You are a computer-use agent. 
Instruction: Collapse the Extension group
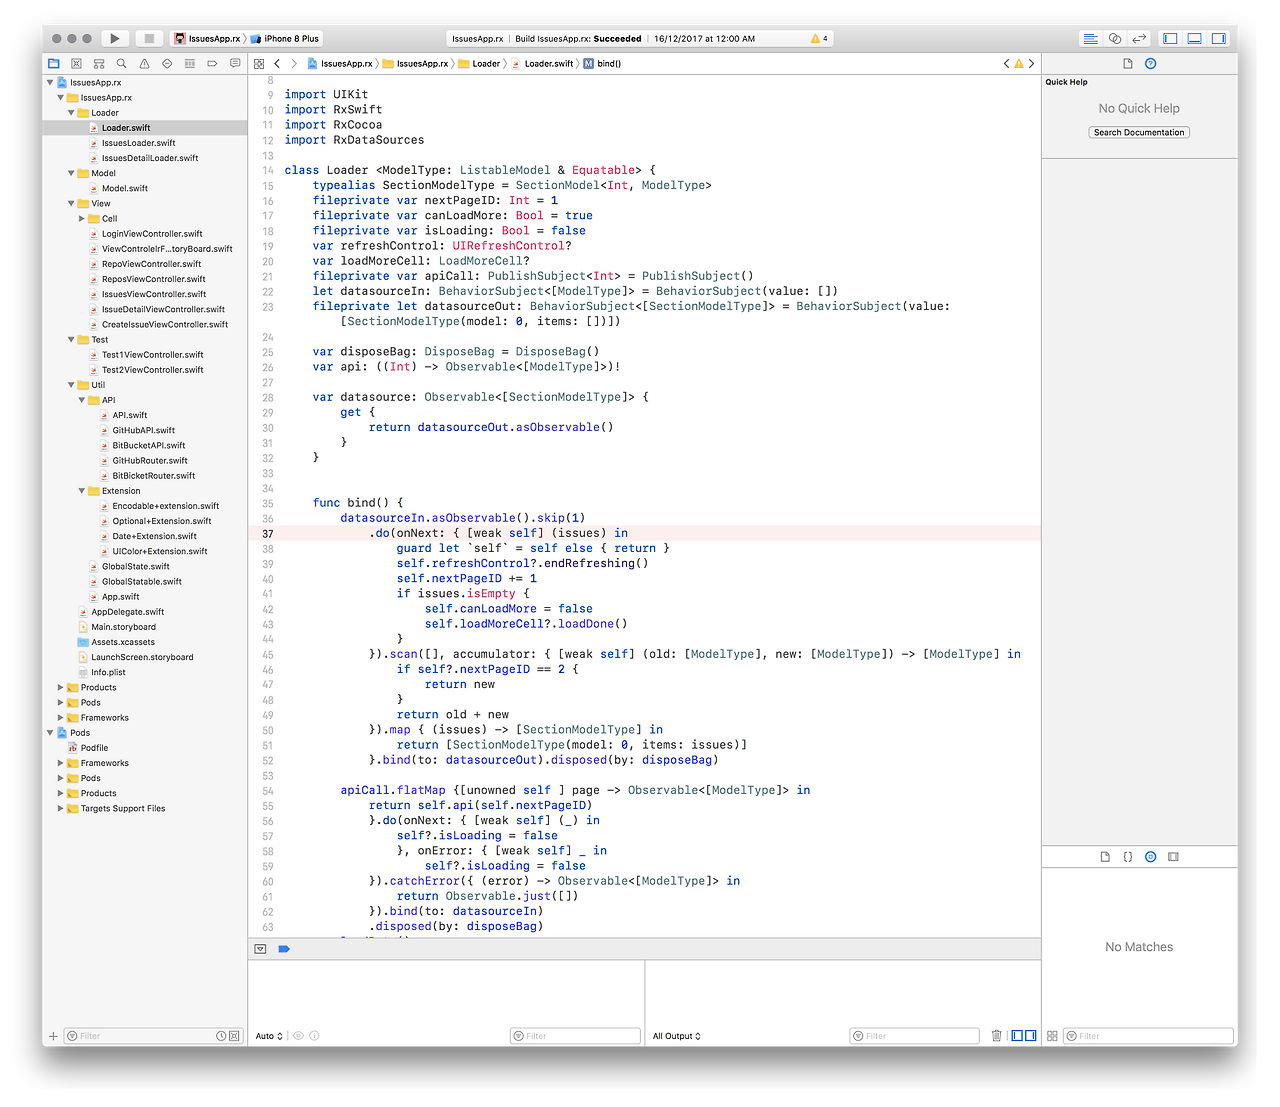(82, 491)
